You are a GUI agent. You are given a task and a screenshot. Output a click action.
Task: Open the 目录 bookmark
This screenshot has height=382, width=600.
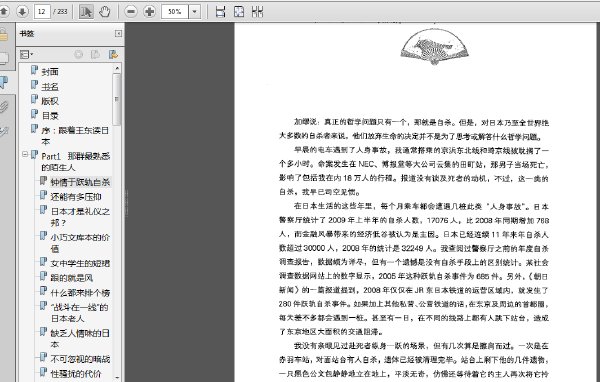[x=50, y=116]
